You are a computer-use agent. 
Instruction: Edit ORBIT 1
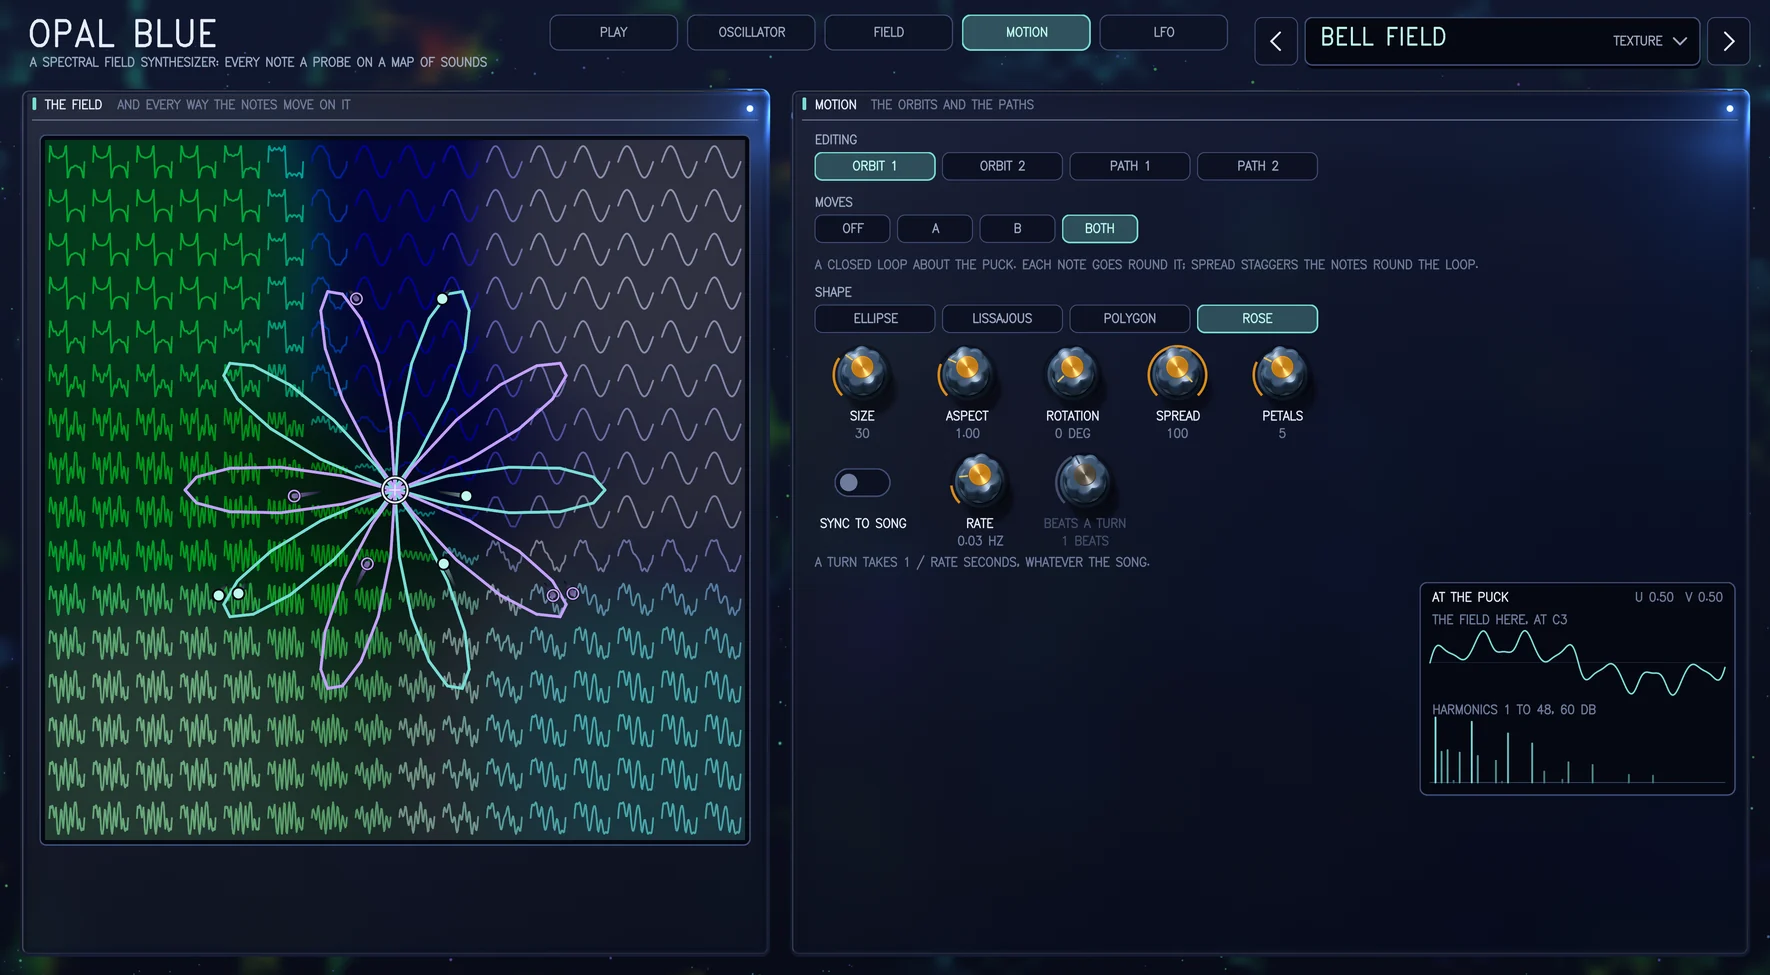click(875, 166)
